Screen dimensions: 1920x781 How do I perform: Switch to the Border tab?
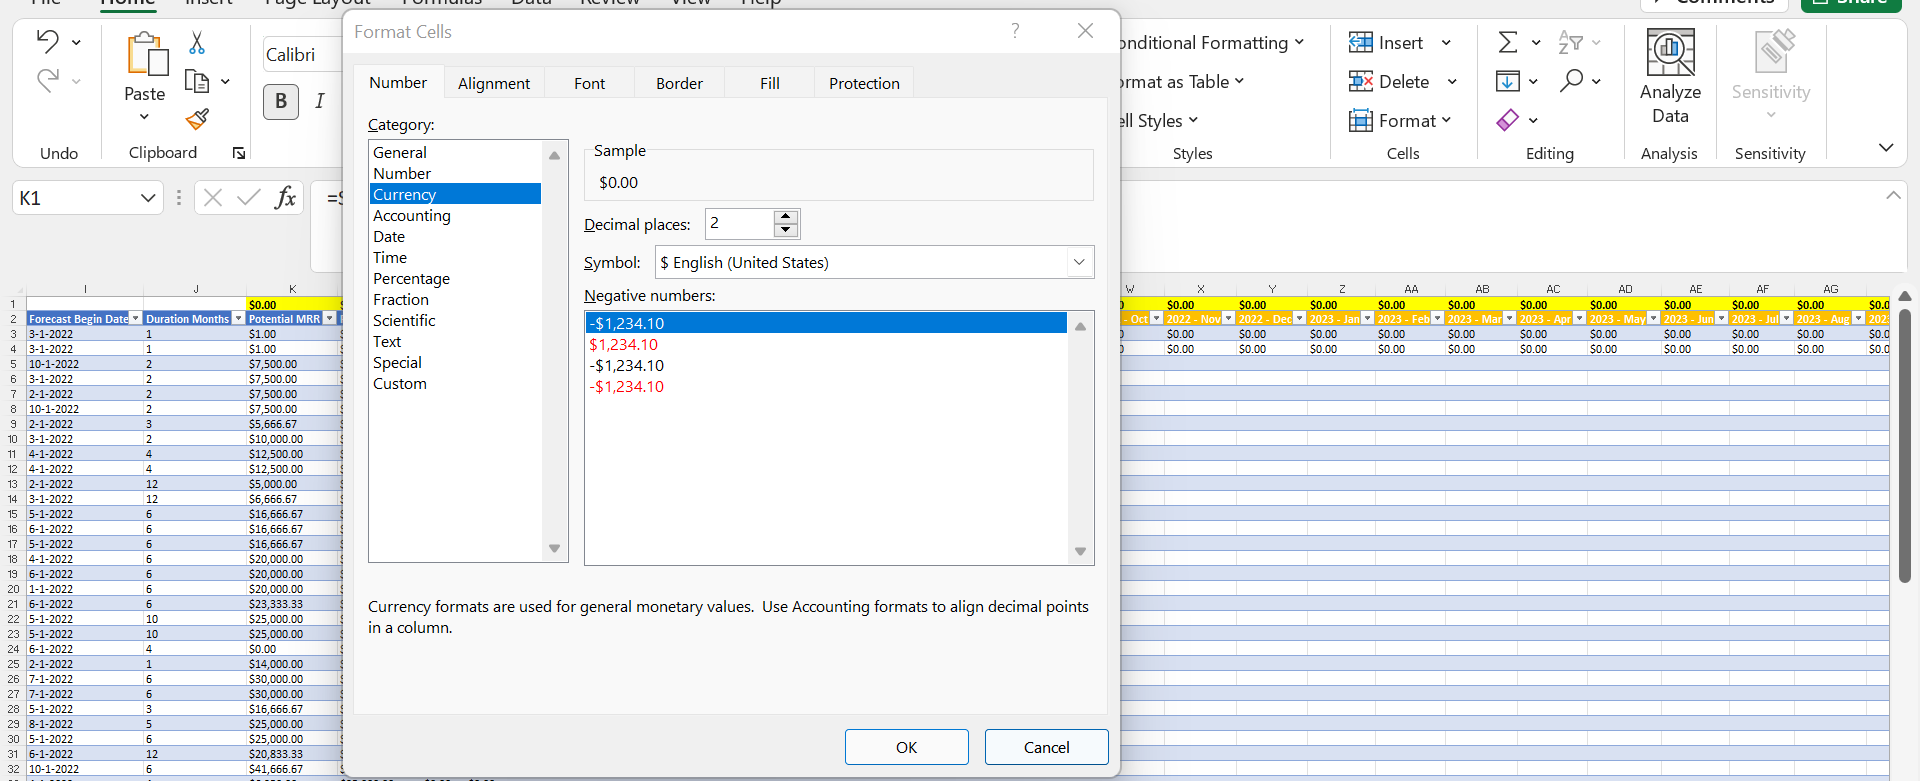(x=680, y=83)
